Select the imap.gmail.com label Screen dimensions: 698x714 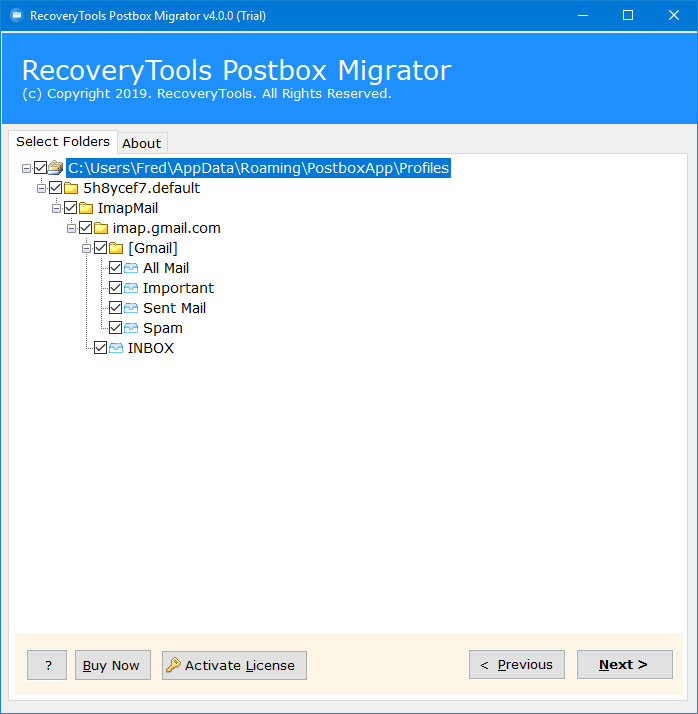167,228
